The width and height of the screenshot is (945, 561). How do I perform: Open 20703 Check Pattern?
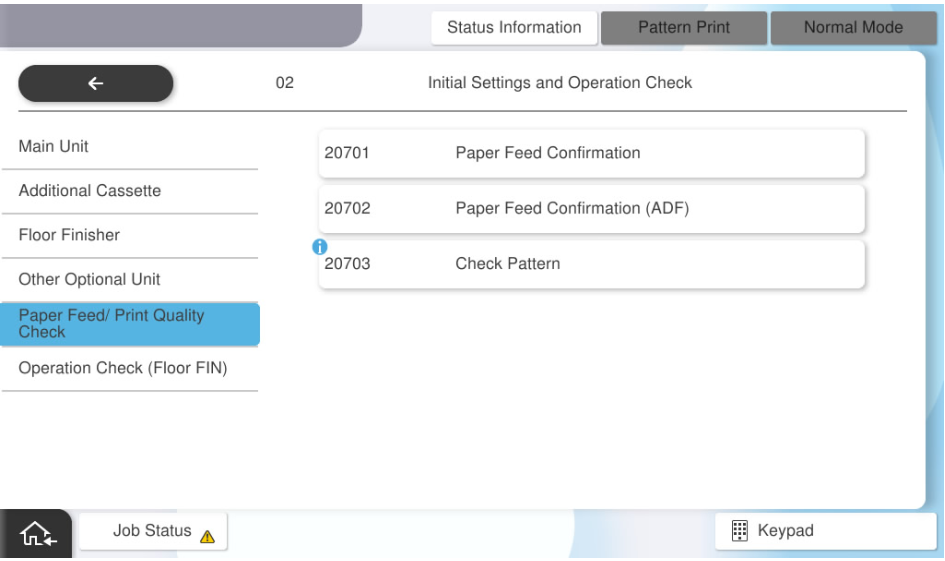pyautogui.click(x=591, y=265)
